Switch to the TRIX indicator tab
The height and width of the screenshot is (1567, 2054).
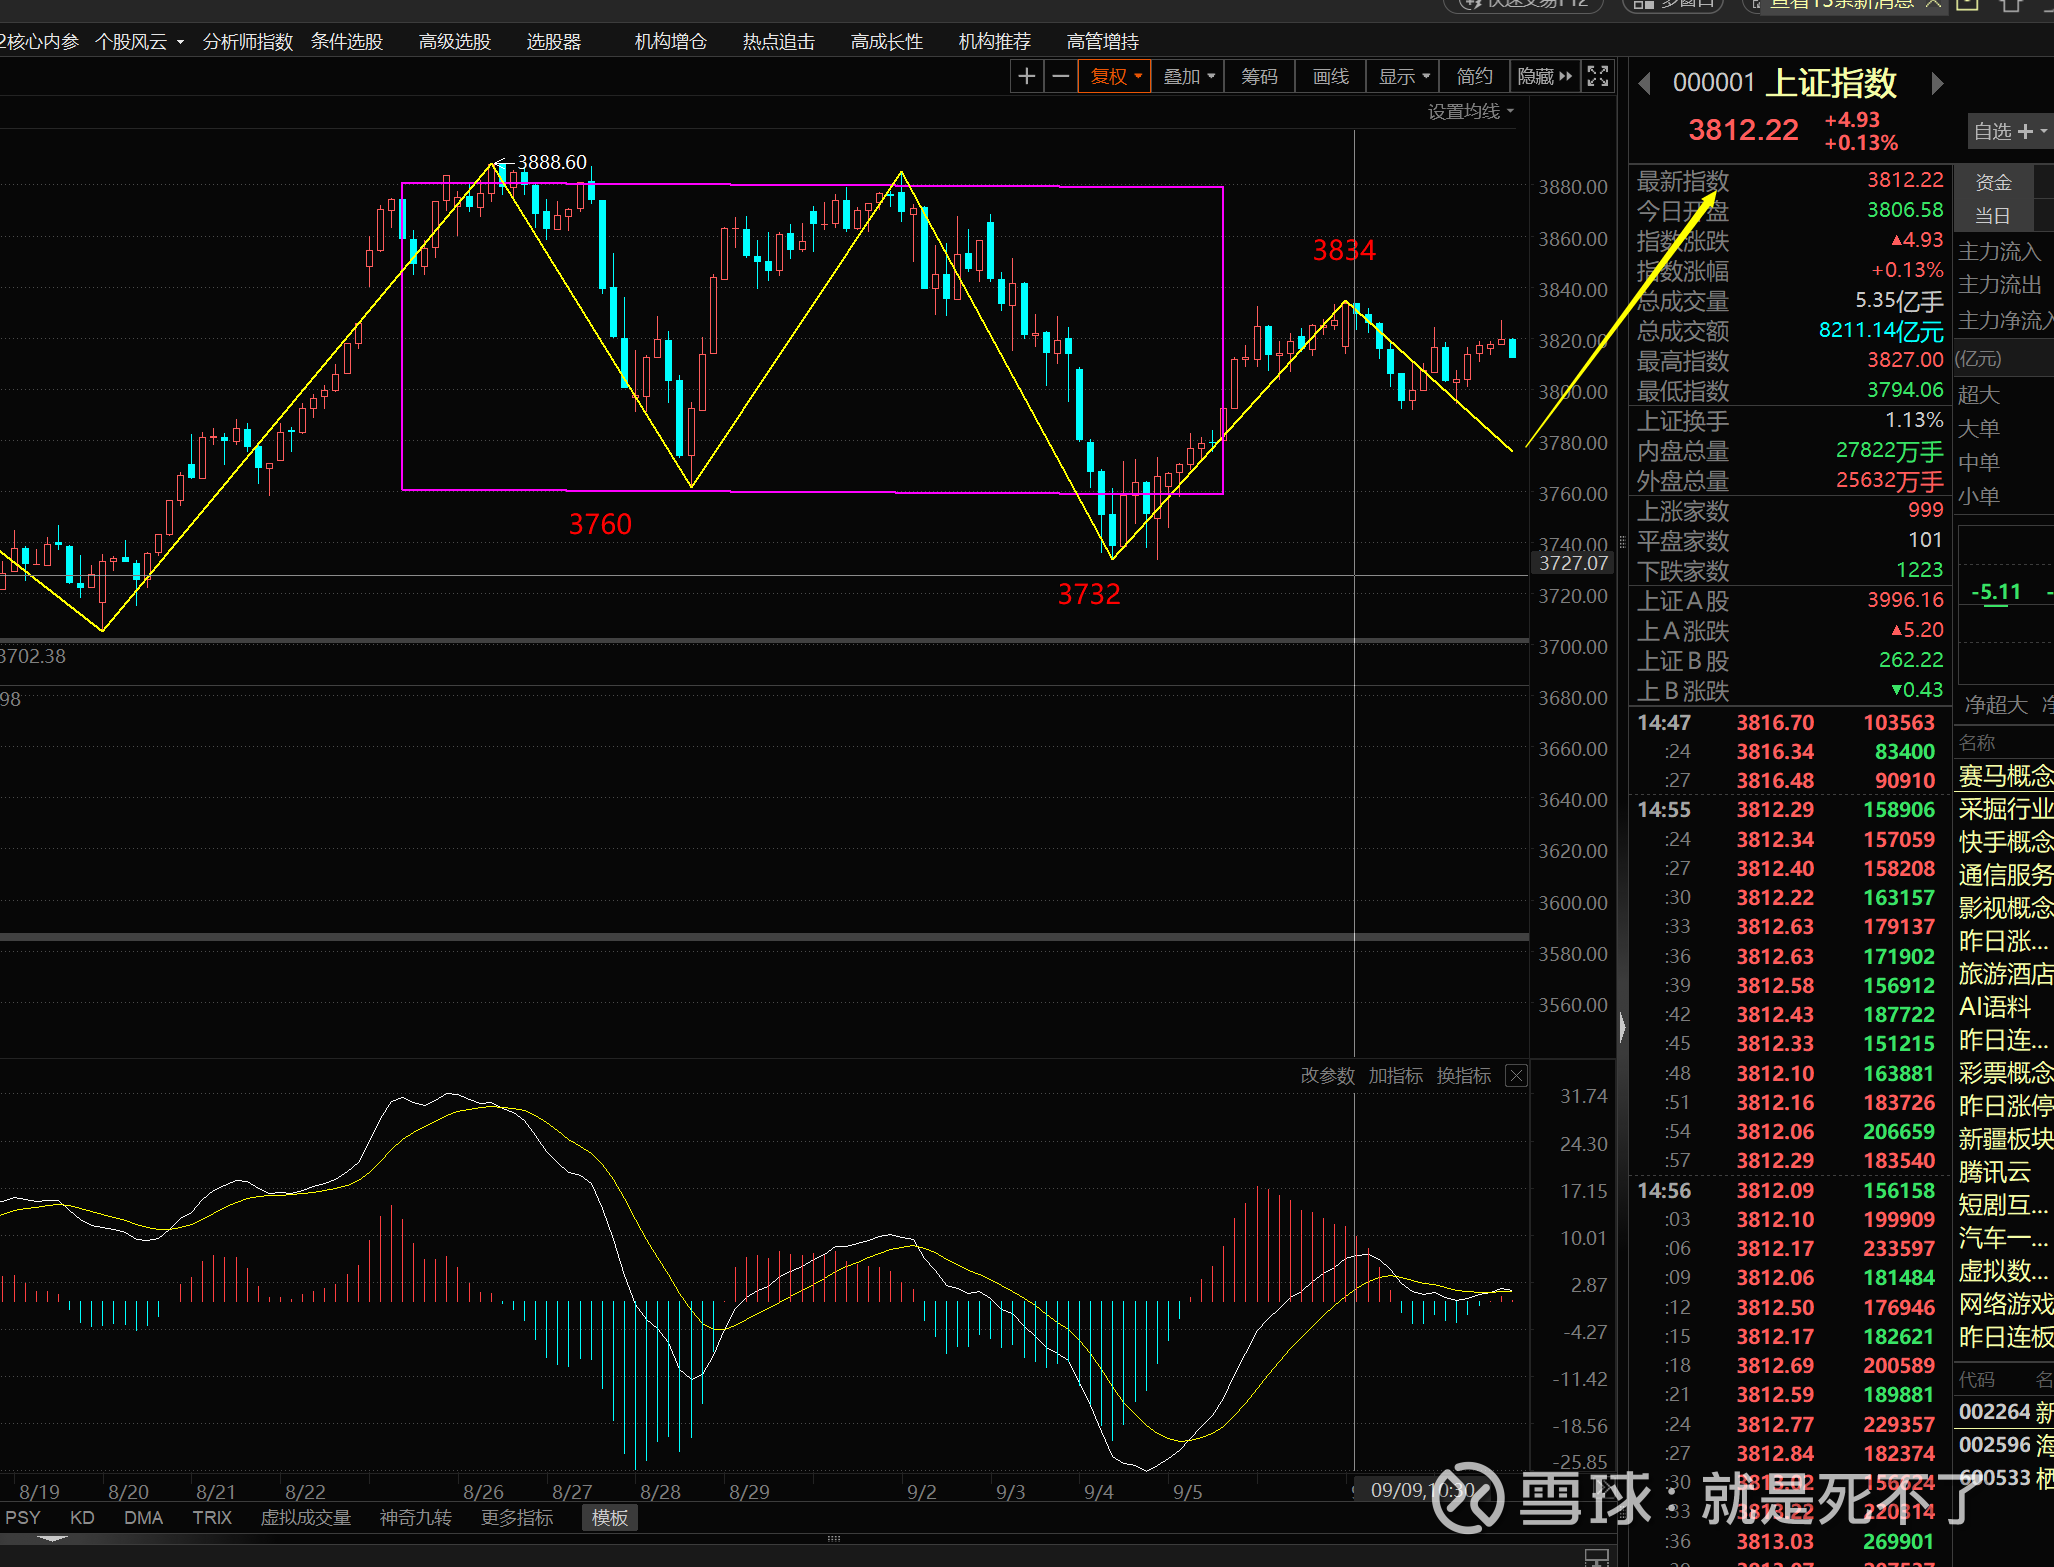211,1518
